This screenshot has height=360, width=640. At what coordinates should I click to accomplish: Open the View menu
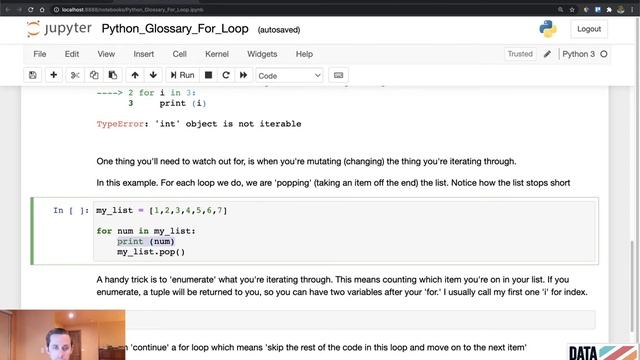click(x=106, y=54)
